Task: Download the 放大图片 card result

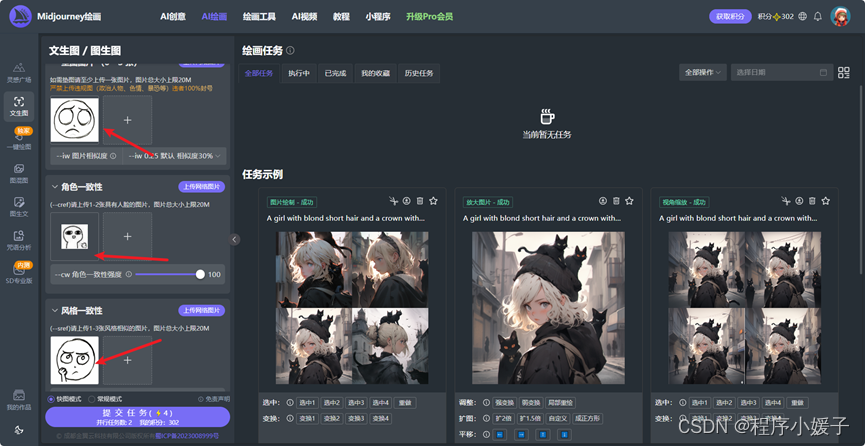Action: (603, 201)
